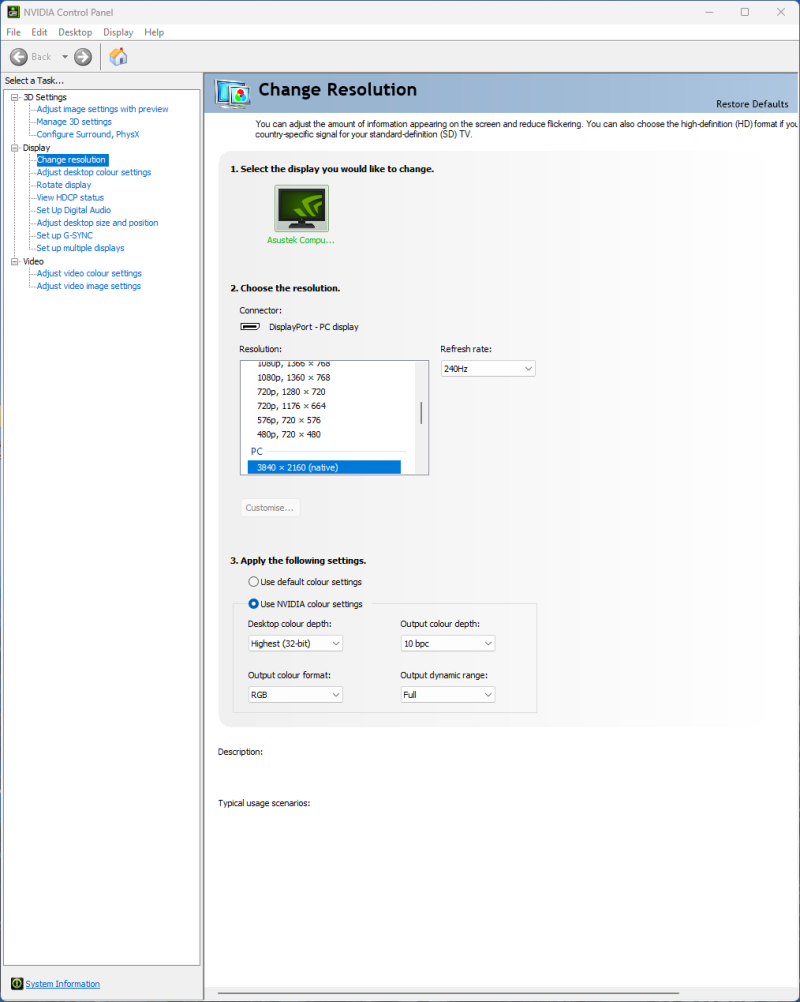Open the Desktop colour depth dropdown
The image size is (800, 1002).
point(295,644)
